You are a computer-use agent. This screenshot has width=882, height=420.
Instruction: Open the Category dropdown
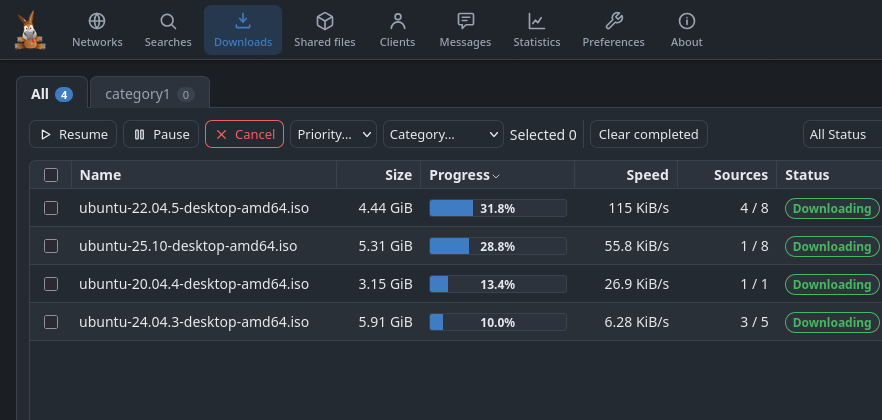click(x=443, y=134)
